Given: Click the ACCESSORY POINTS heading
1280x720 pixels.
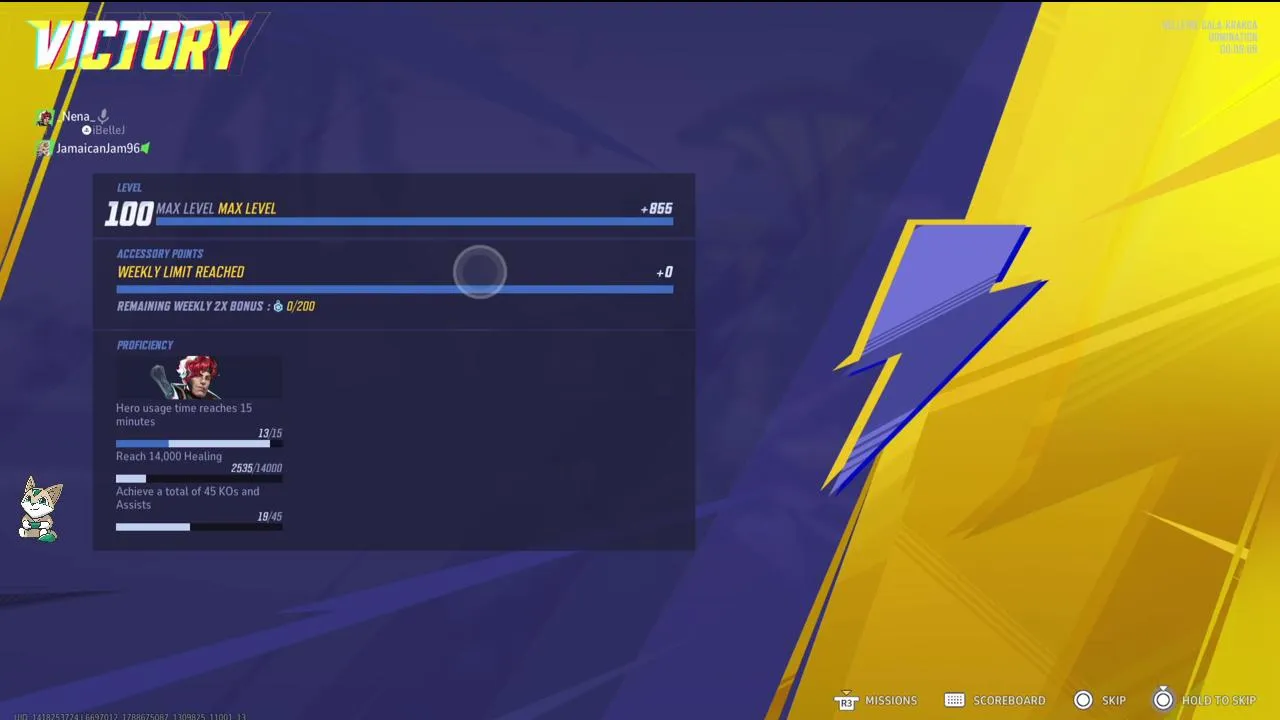Looking at the screenshot, I should tap(160, 254).
